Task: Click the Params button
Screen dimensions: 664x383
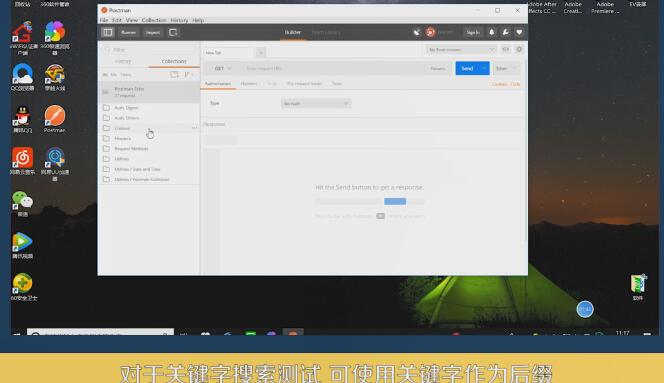Action: click(x=438, y=68)
